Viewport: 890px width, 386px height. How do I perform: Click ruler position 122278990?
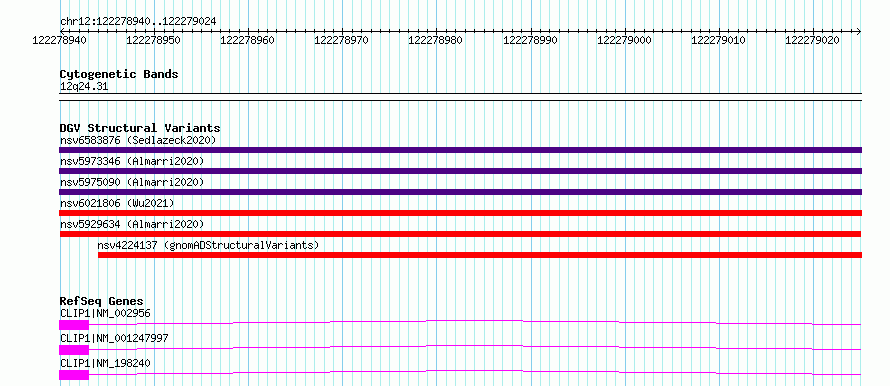tap(530, 40)
